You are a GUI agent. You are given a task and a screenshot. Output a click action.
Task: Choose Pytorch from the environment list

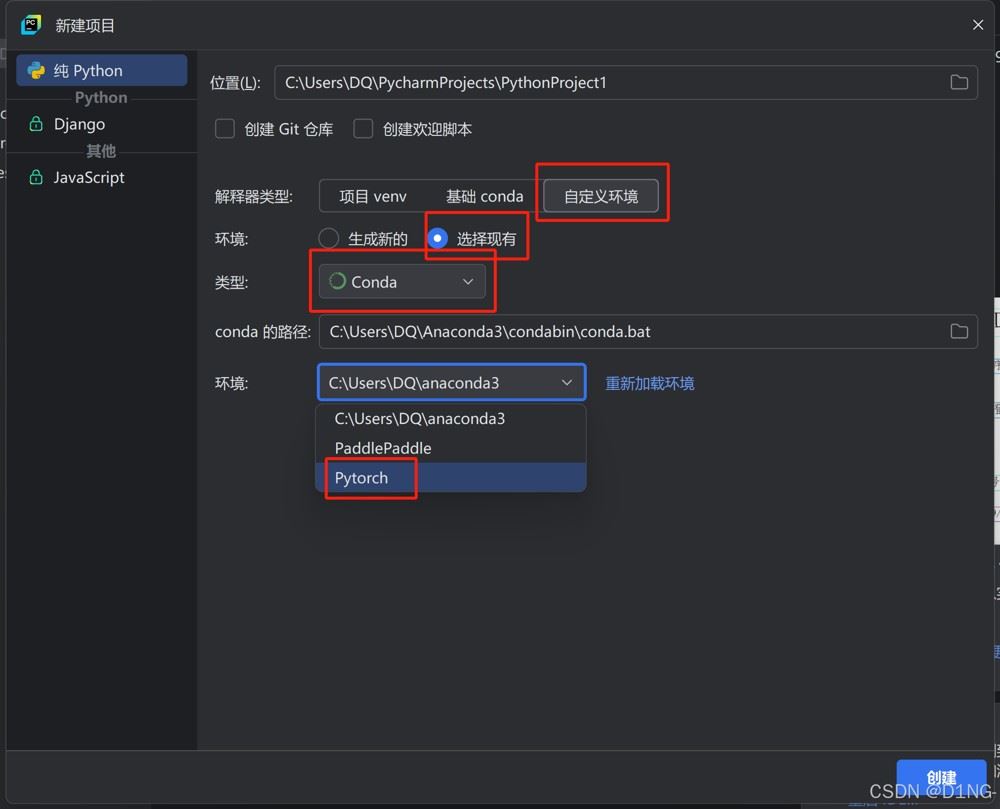pyautogui.click(x=451, y=477)
